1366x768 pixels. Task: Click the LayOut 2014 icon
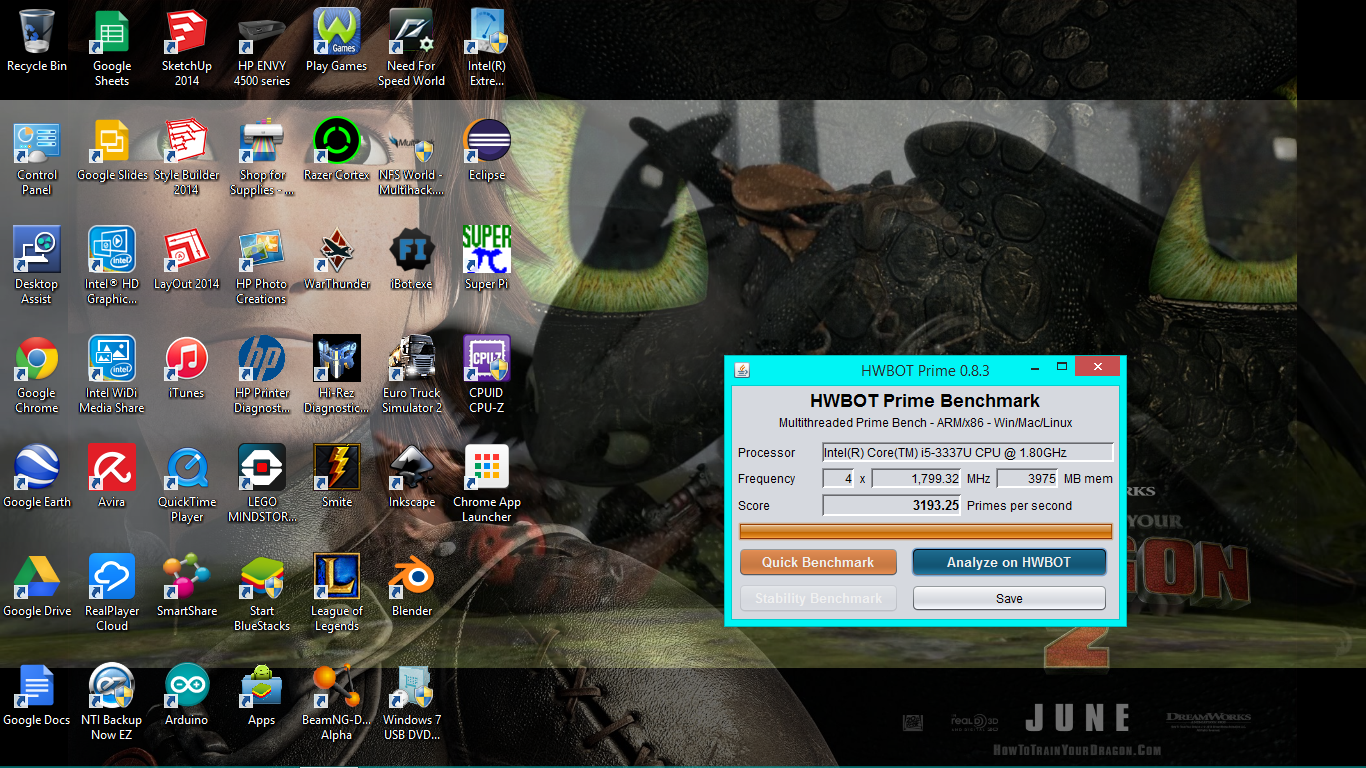tap(187, 250)
